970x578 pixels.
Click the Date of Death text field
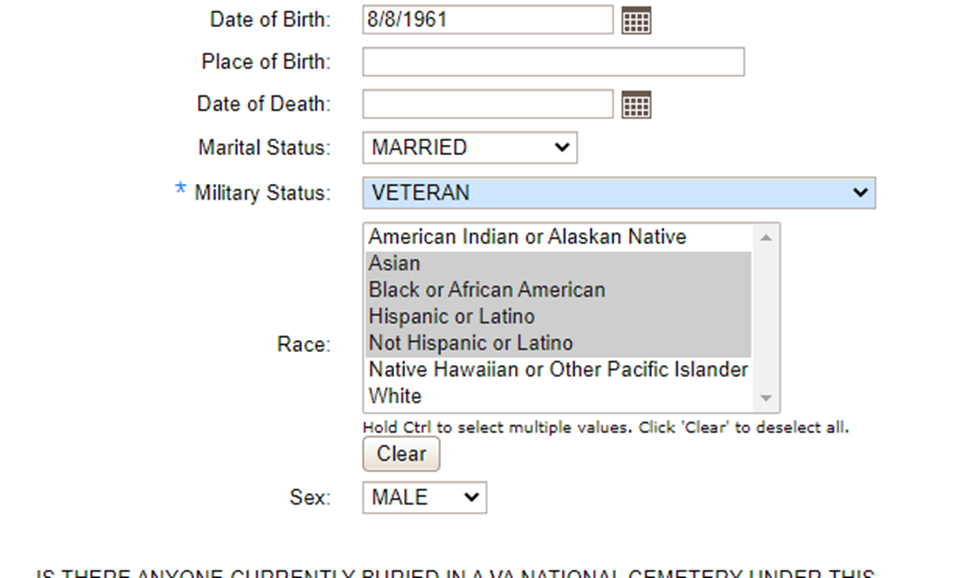(487, 104)
